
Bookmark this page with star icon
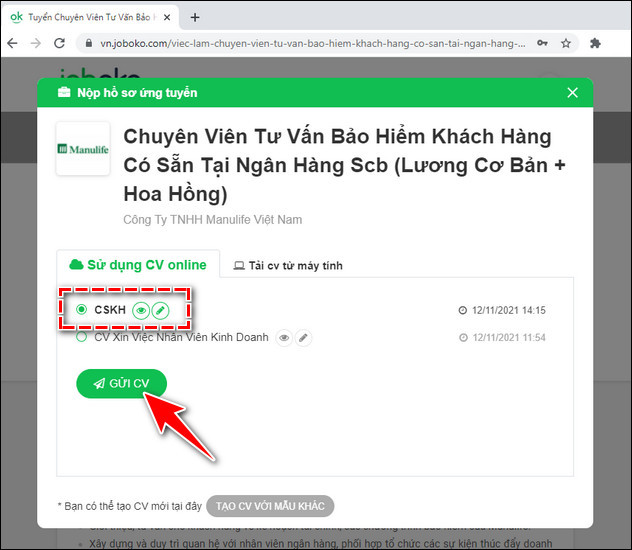click(566, 43)
